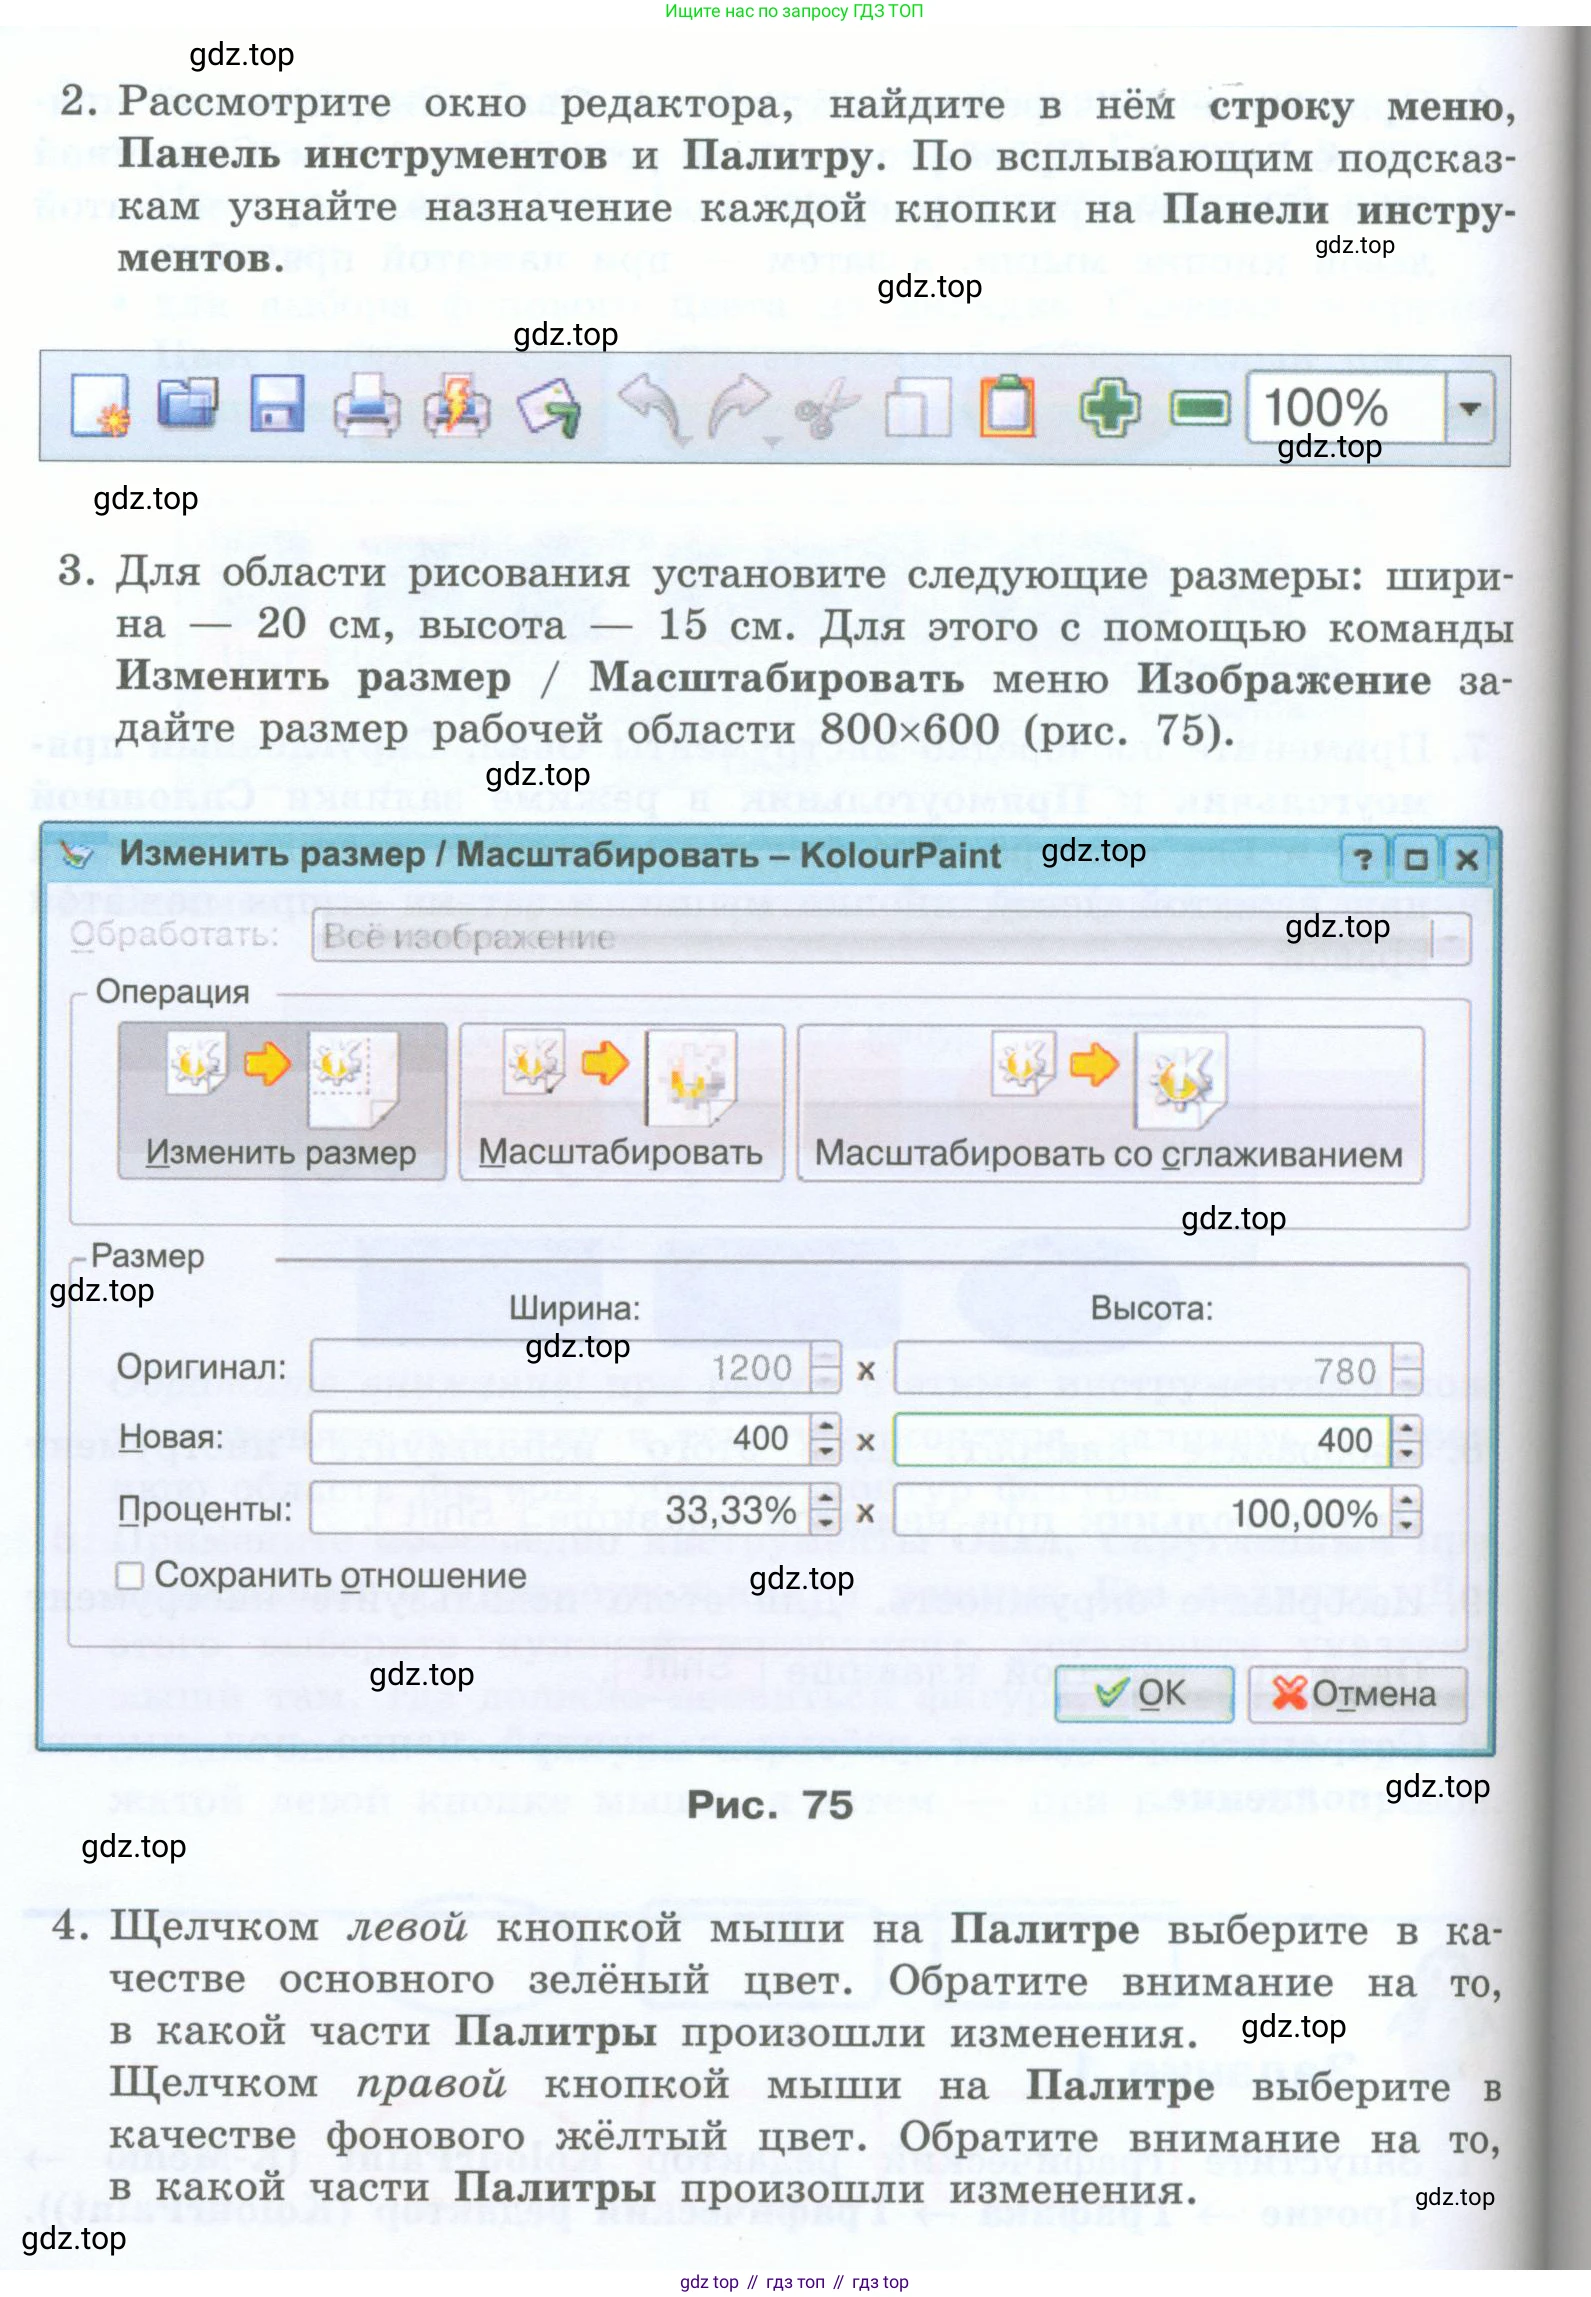Click the green plus Zoom In icon
The width and height of the screenshot is (1591, 2297).
[1110, 407]
